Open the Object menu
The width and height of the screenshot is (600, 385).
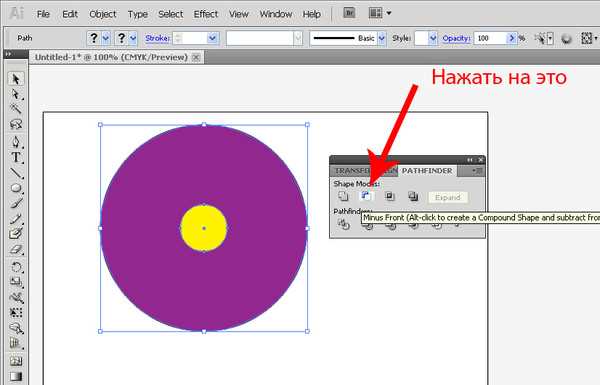103,14
